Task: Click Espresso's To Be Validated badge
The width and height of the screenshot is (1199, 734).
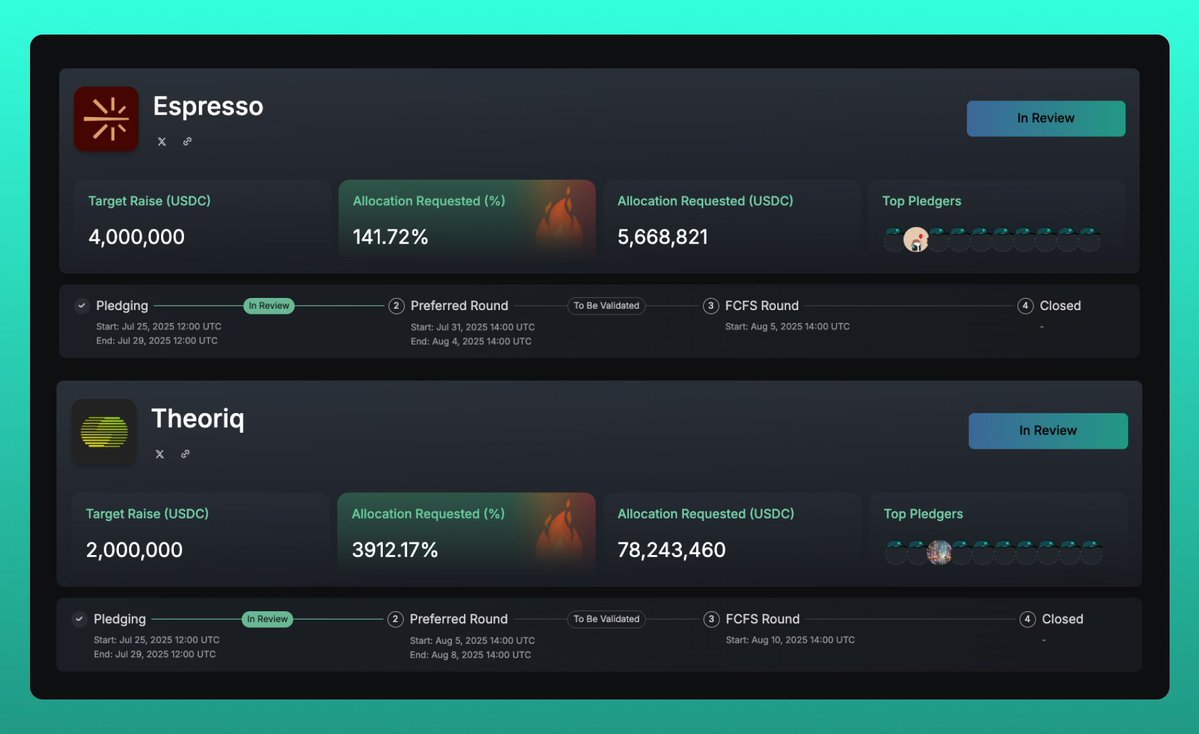Action: tap(606, 306)
